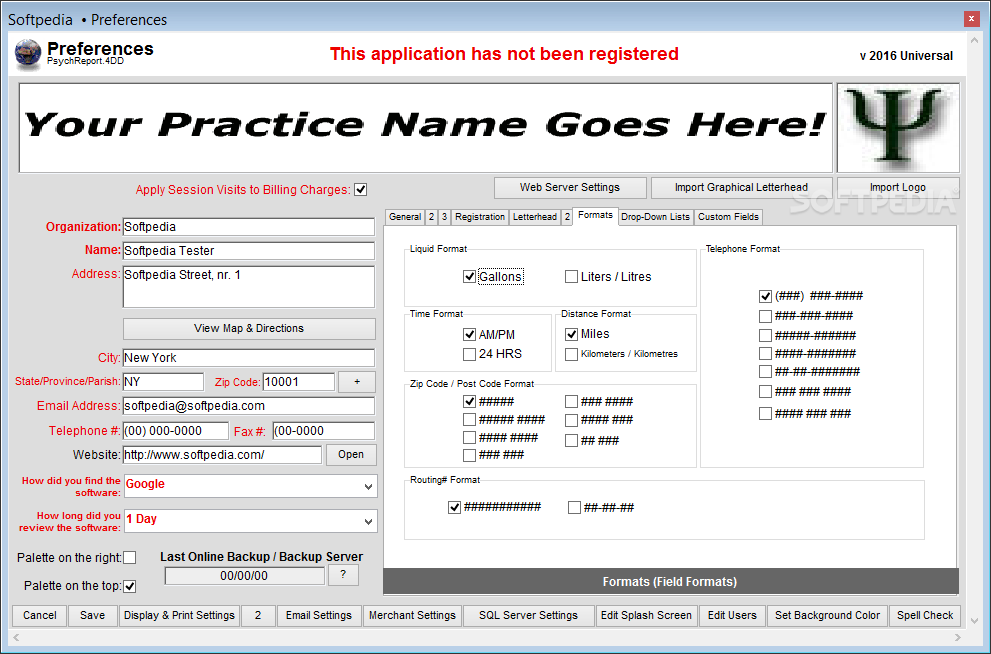Open the Registration tab

480,217
